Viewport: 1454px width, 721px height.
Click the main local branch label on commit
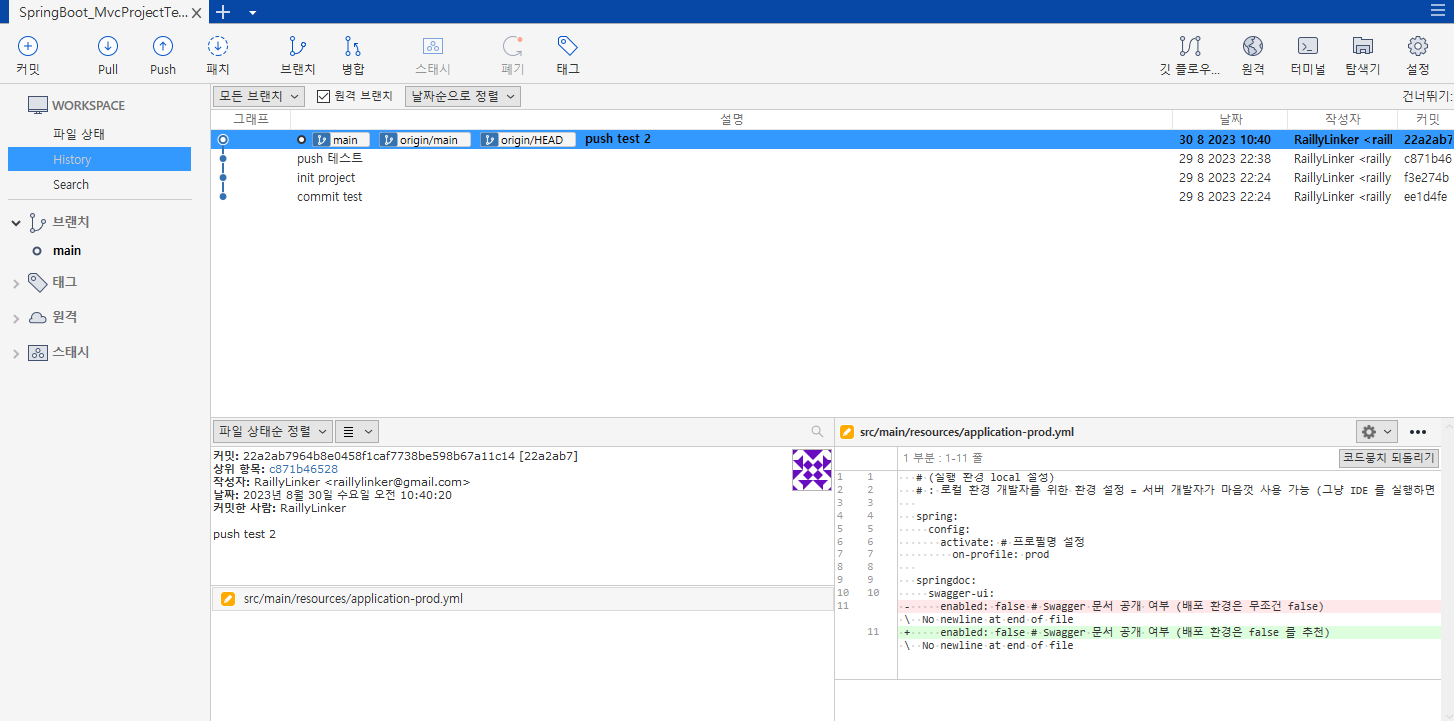(x=341, y=140)
